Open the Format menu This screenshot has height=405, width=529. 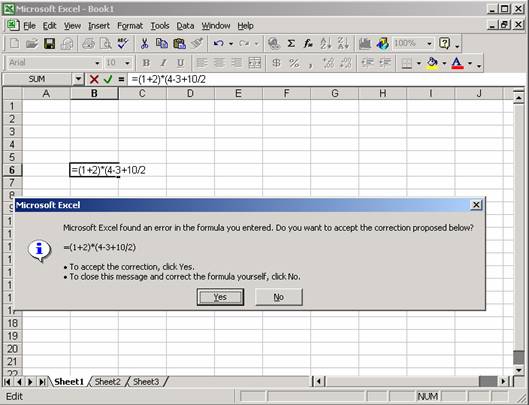130,26
